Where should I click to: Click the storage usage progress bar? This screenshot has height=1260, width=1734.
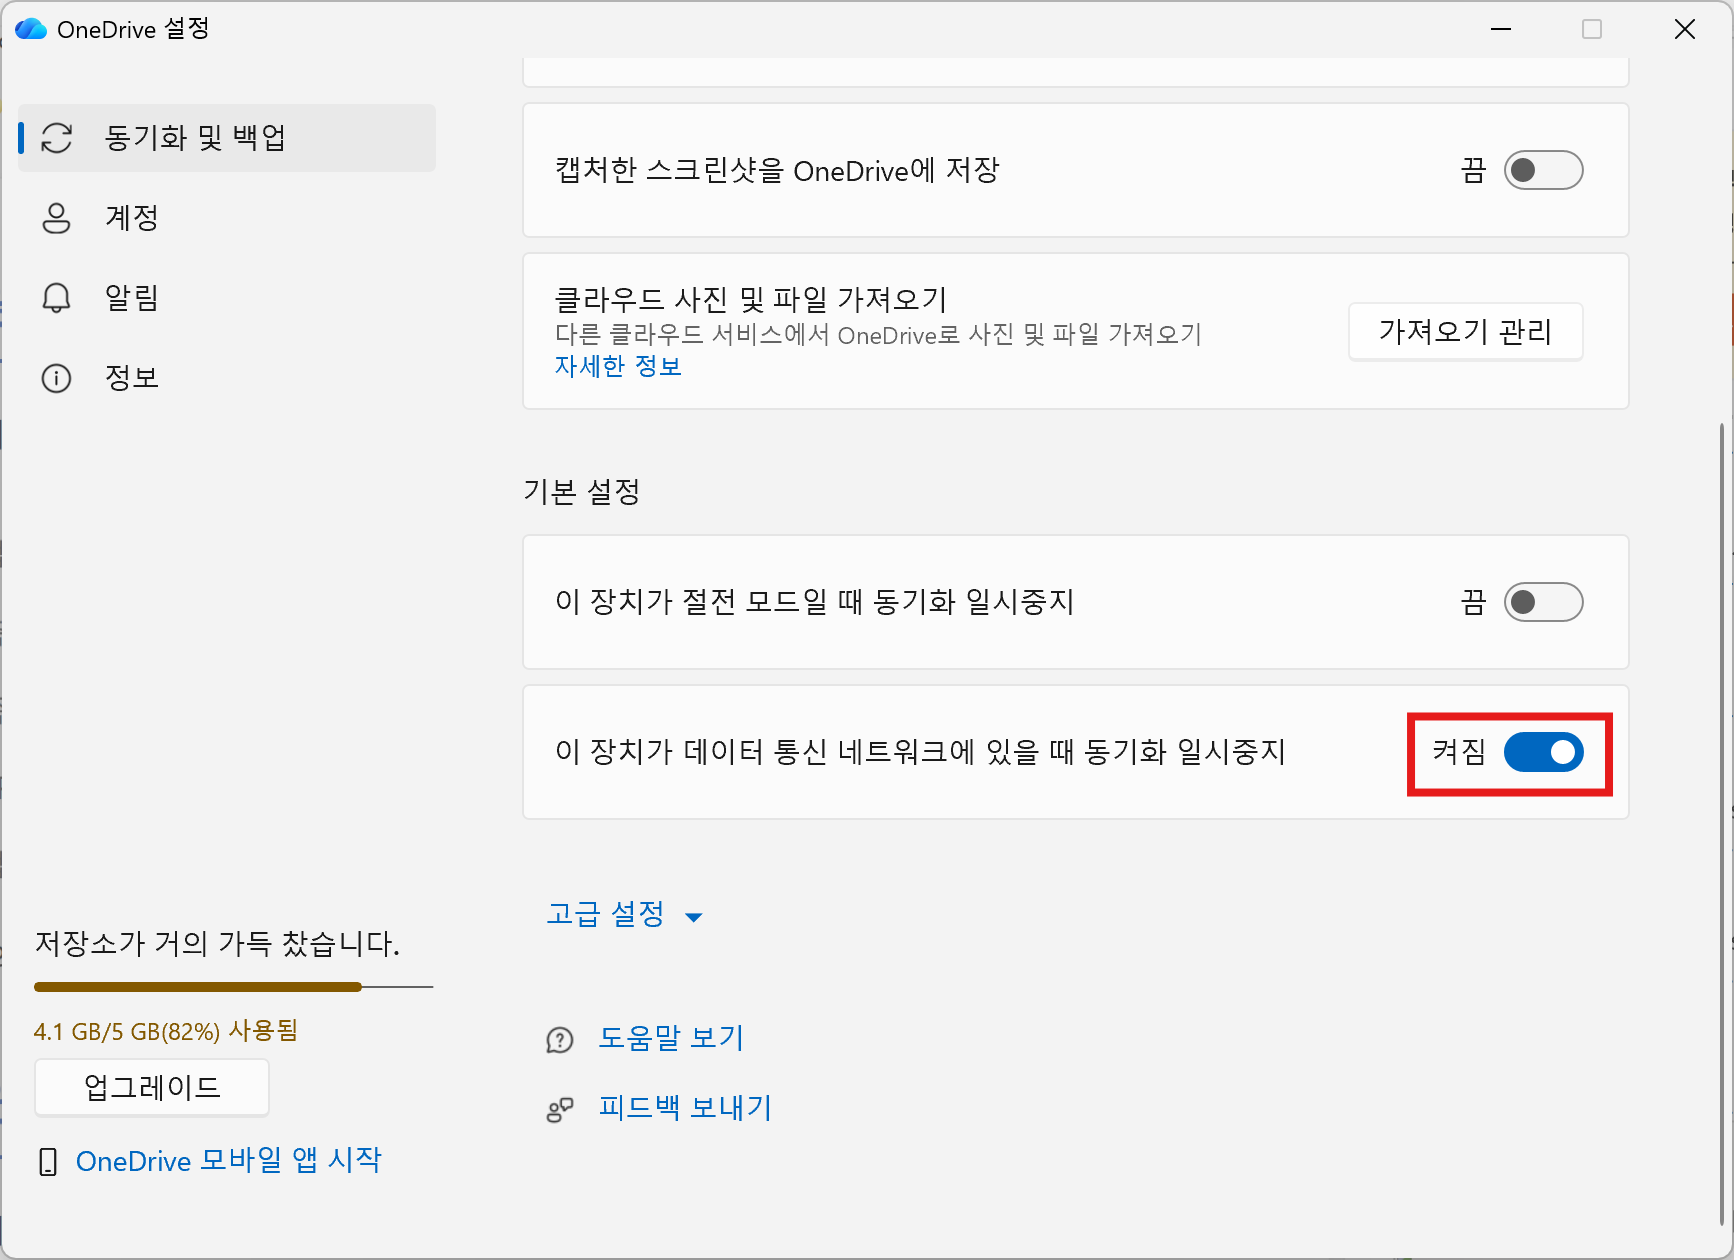tap(233, 987)
